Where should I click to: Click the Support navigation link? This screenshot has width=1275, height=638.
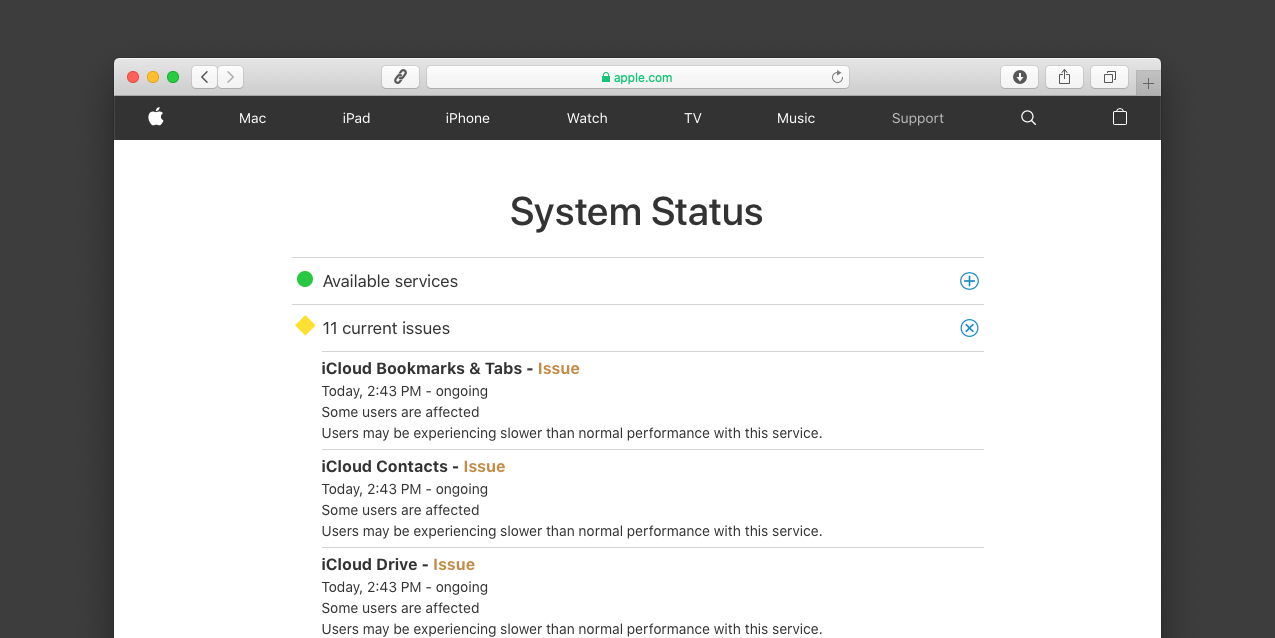coord(917,118)
